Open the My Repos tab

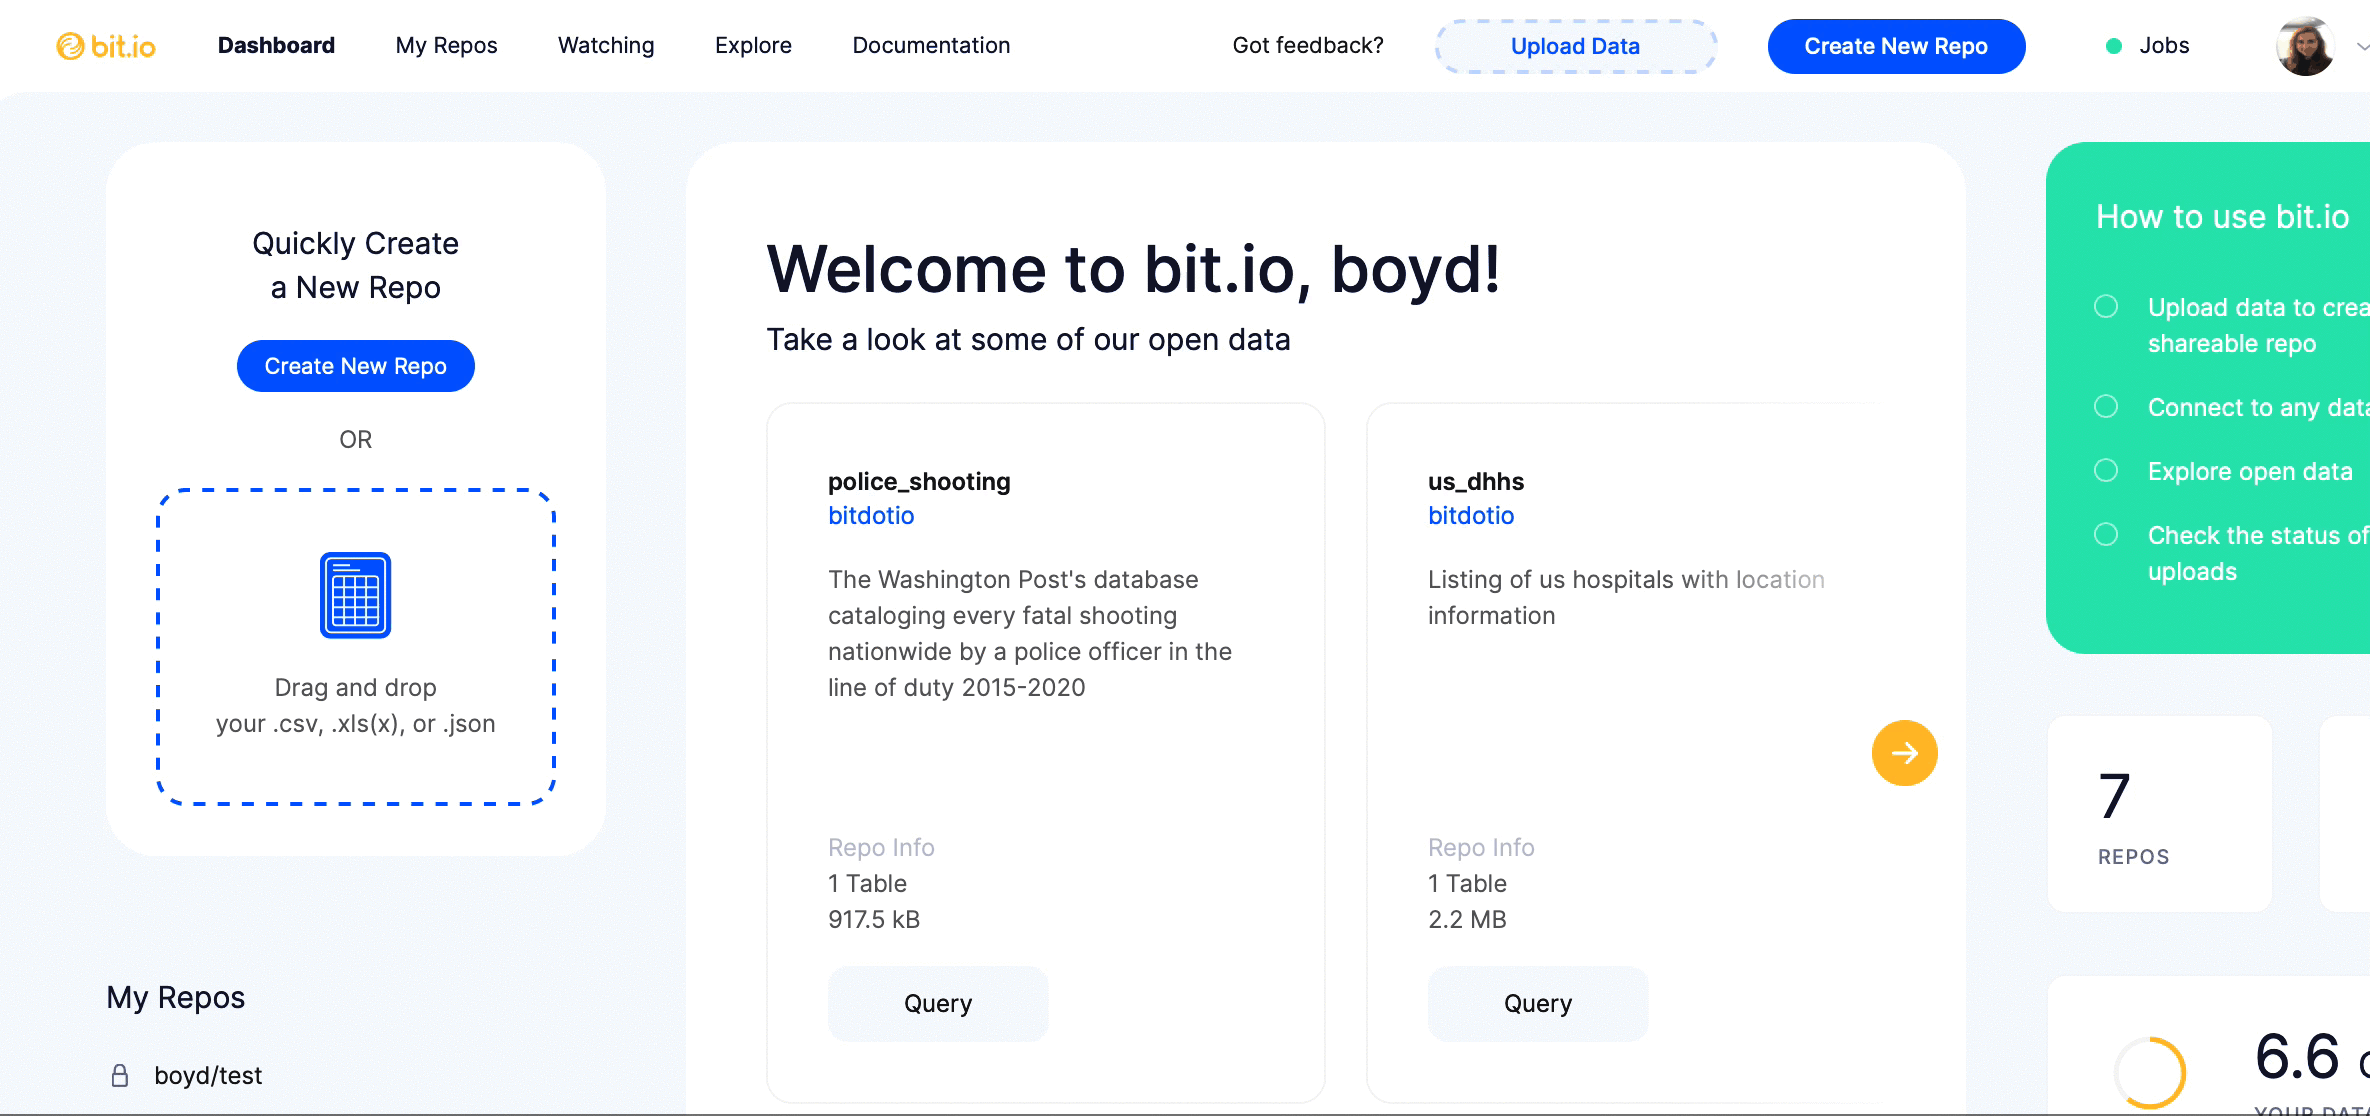point(446,46)
